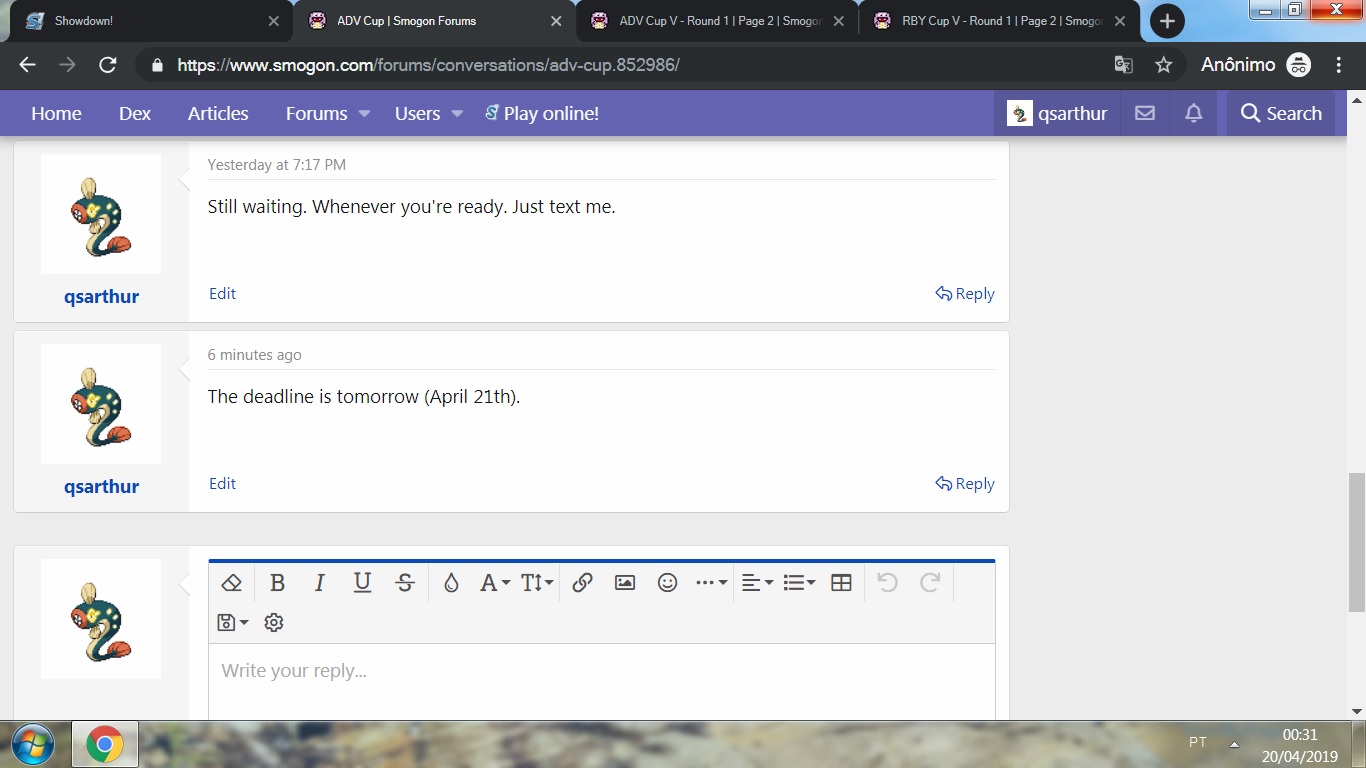
Task: Insert a link with chain icon
Action: (582, 583)
